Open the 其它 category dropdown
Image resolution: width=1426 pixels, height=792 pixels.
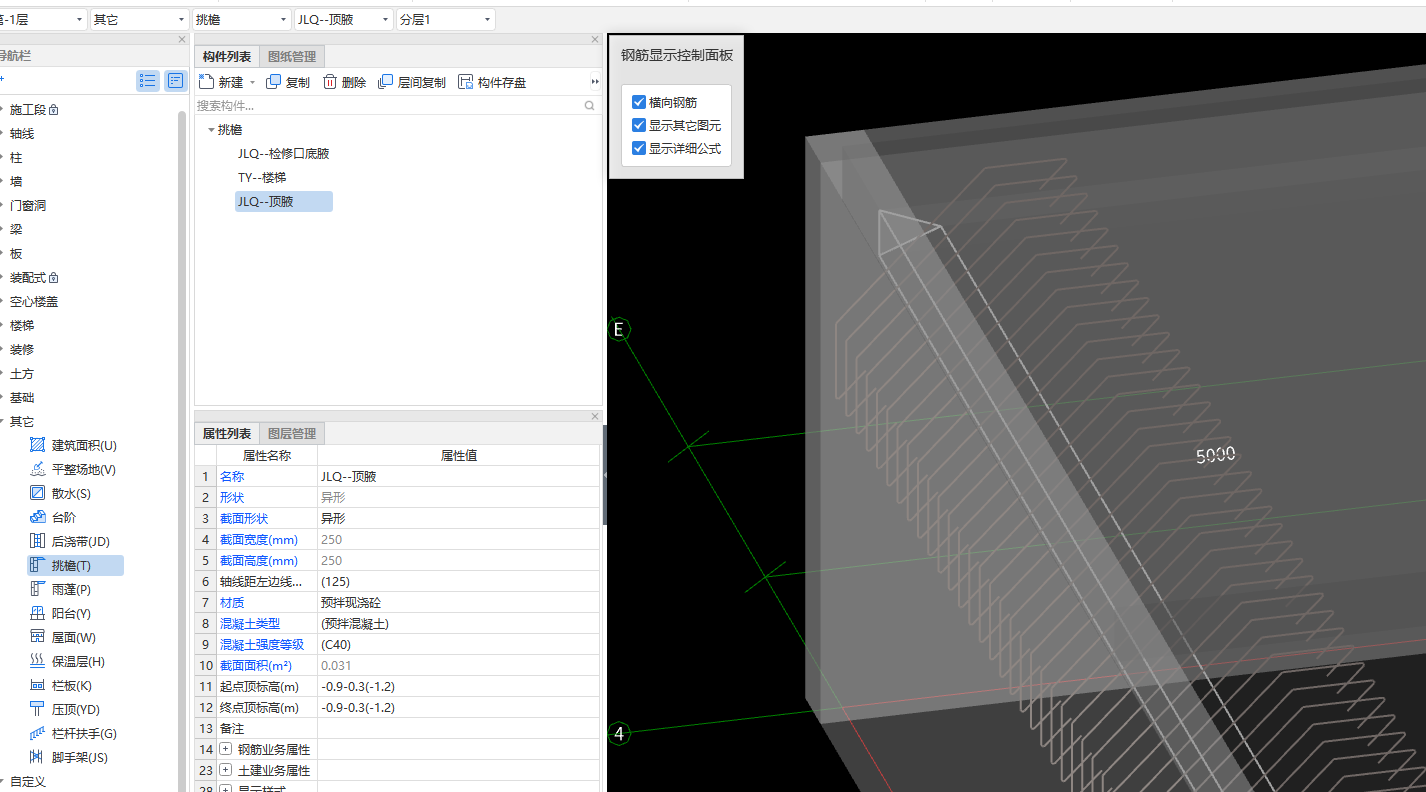click(x=140, y=19)
